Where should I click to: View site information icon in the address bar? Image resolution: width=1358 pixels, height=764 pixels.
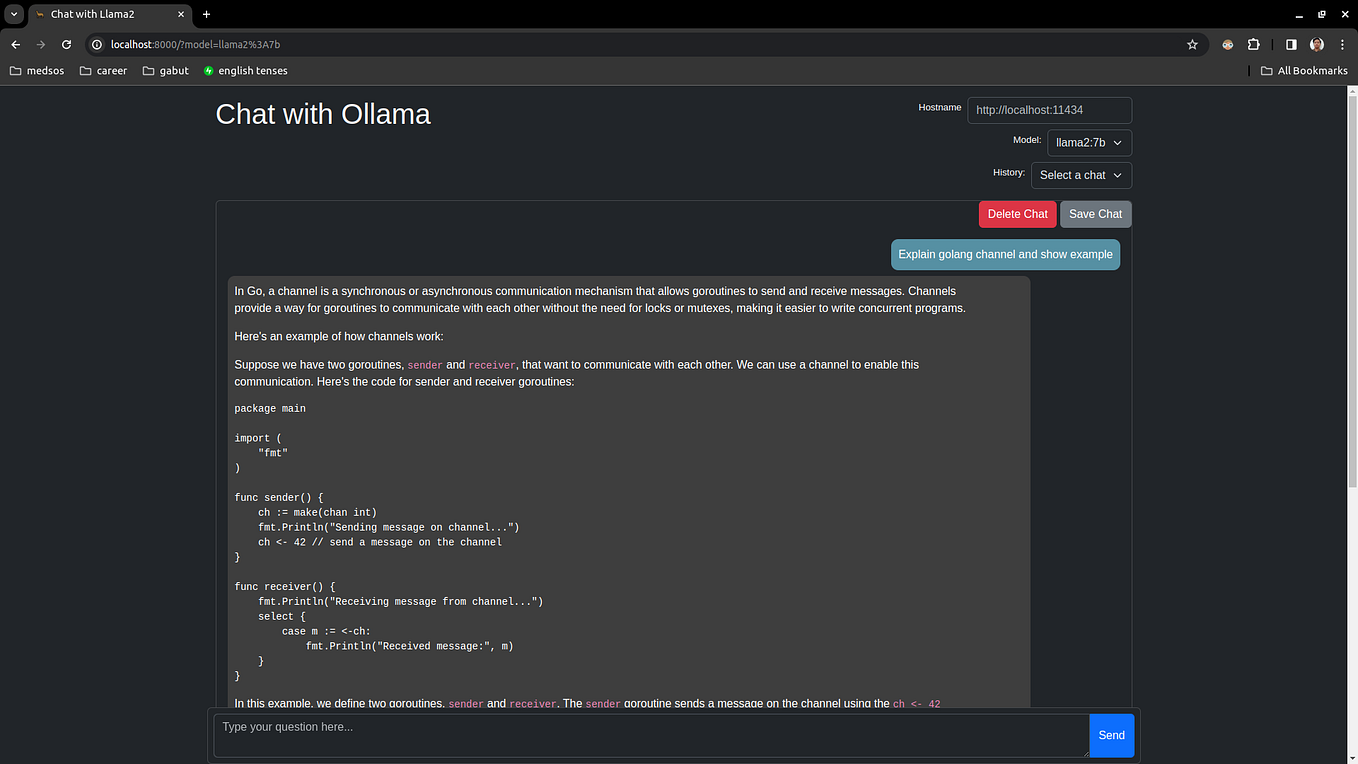click(x=95, y=44)
